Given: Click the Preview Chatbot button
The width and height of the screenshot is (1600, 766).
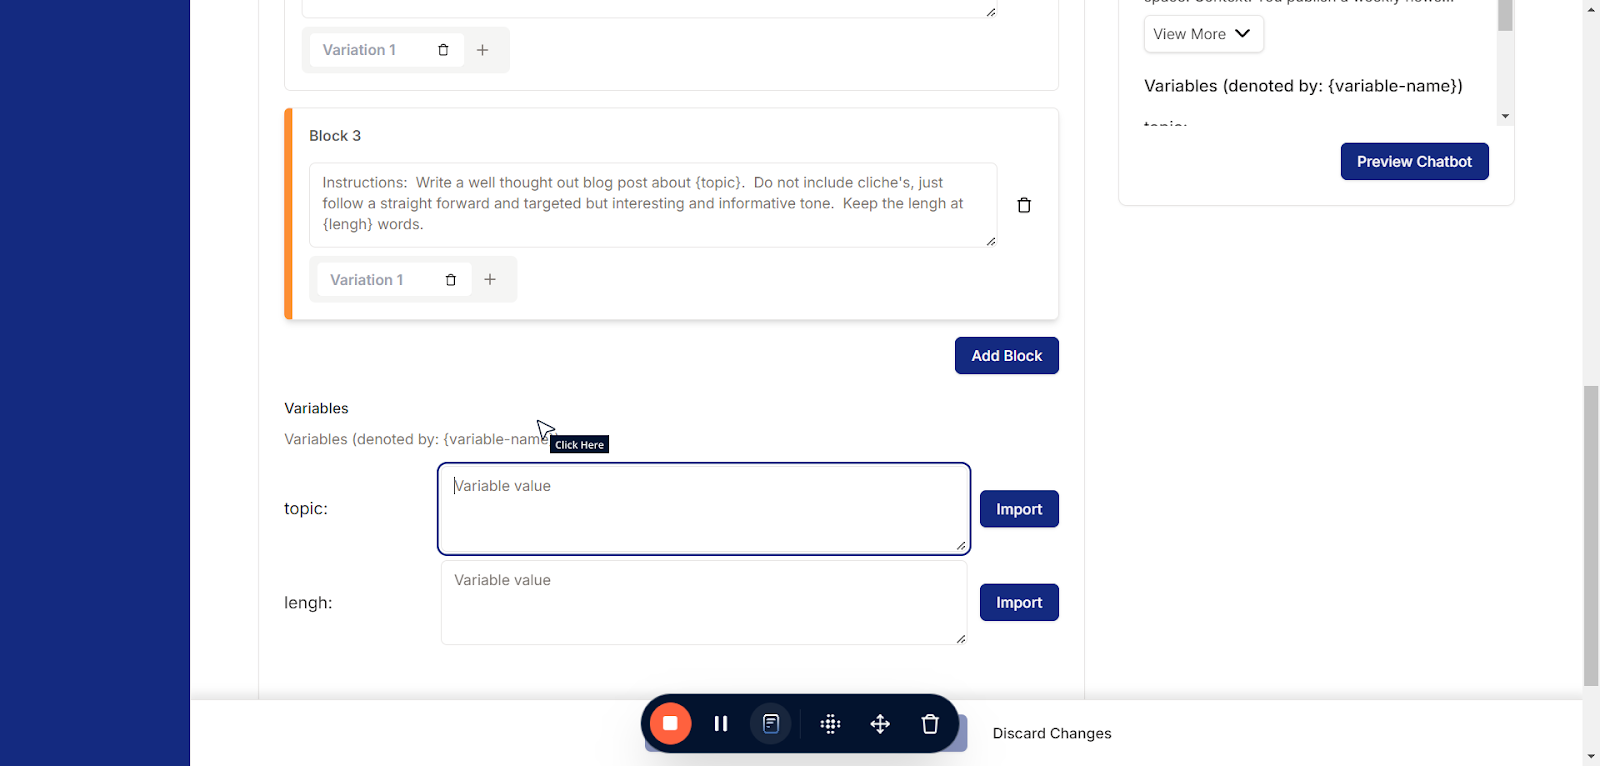Looking at the screenshot, I should pyautogui.click(x=1414, y=162).
